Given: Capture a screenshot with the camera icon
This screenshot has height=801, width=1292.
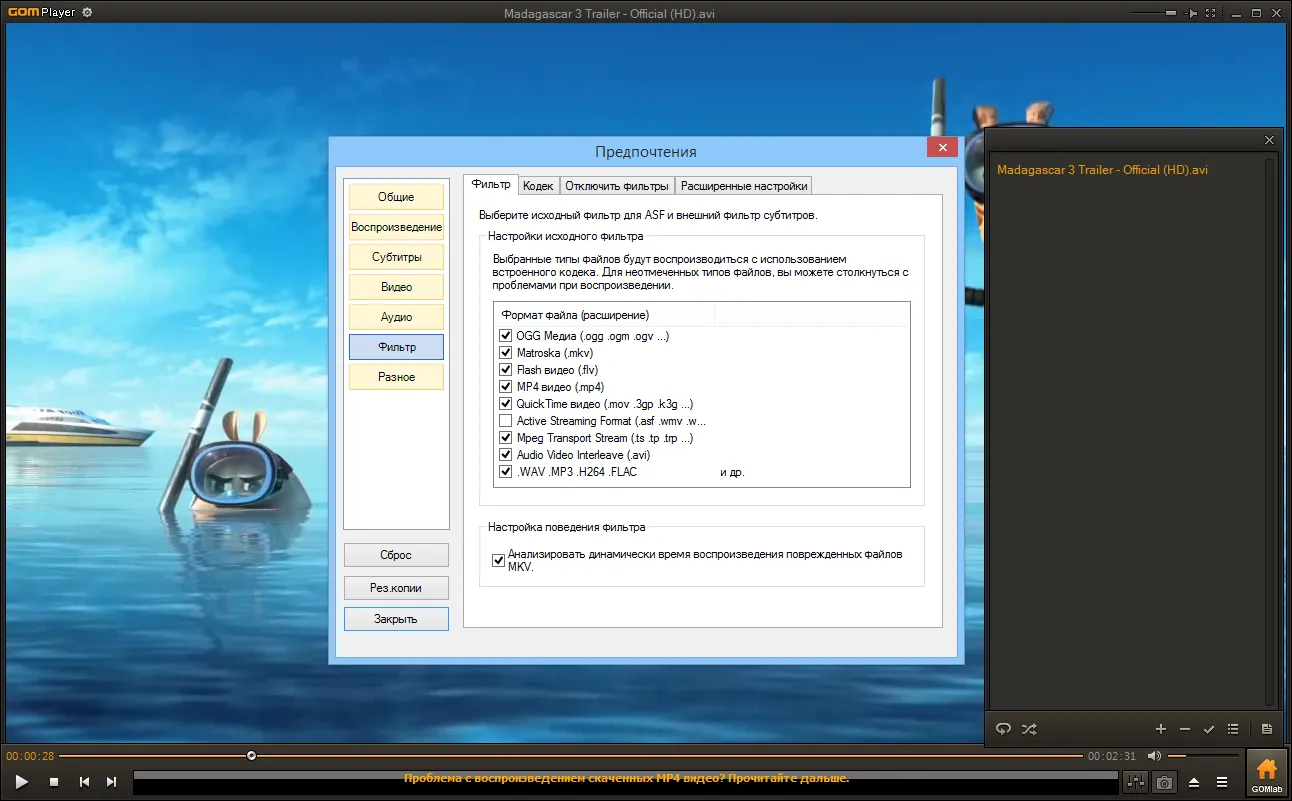Looking at the screenshot, I should tap(1164, 782).
